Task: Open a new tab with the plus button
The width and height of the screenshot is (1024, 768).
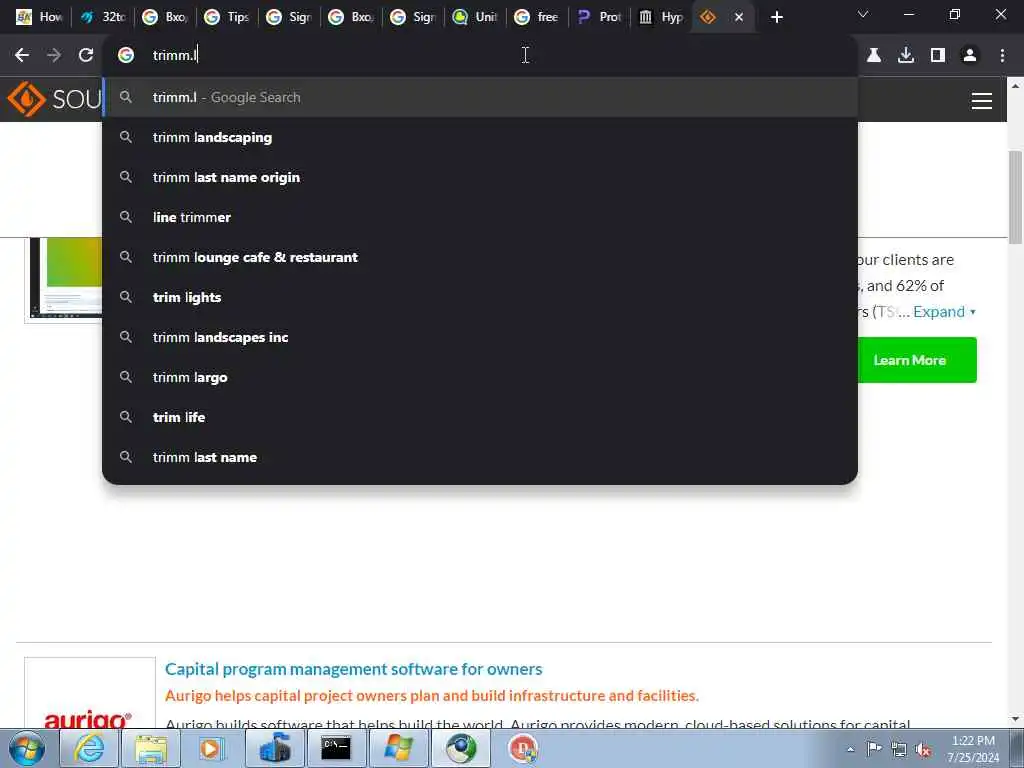Action: (776, 17)
